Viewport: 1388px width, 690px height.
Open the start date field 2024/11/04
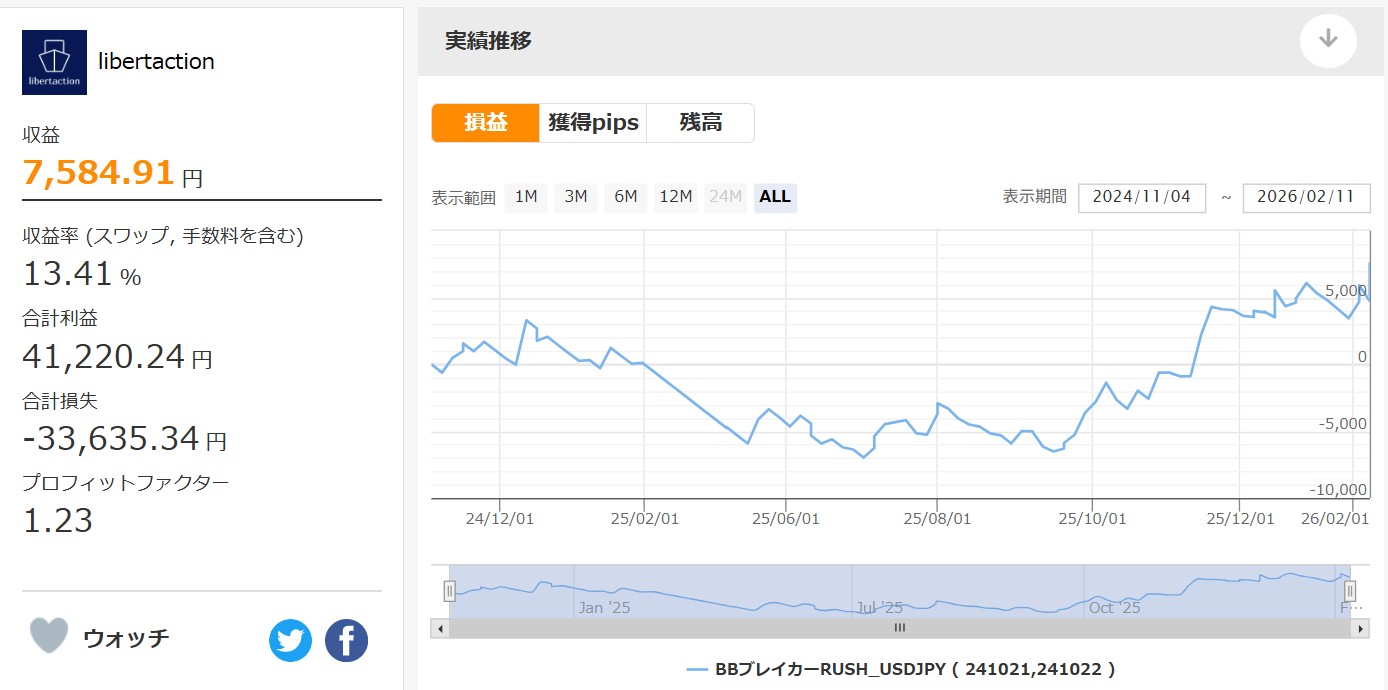[1141, 197]
